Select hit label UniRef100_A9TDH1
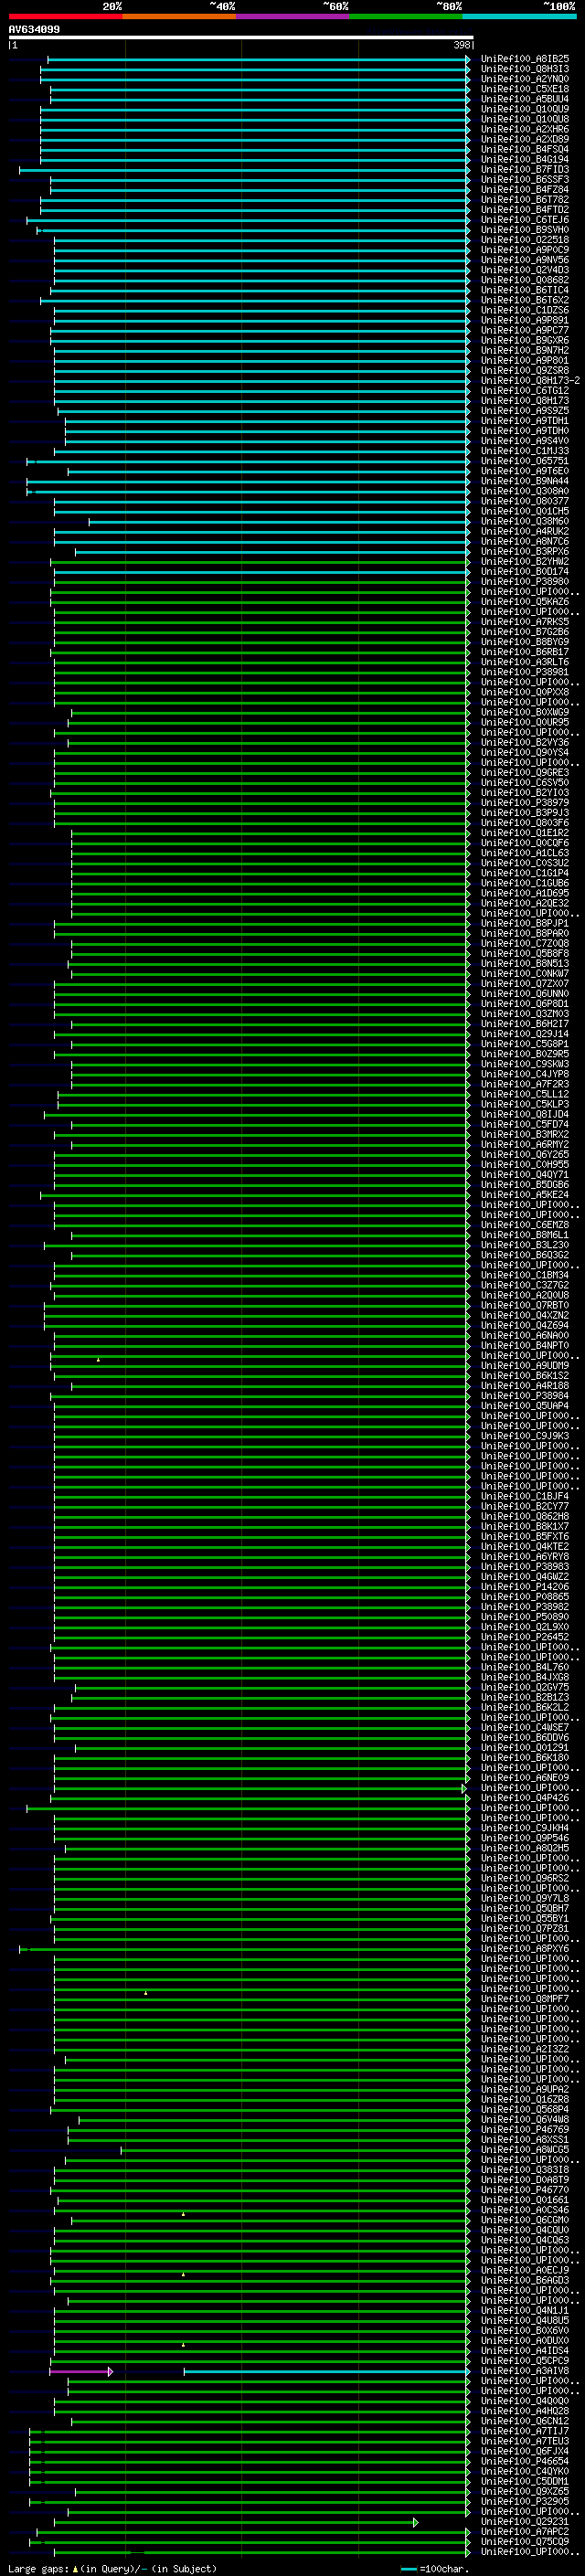 524,421
